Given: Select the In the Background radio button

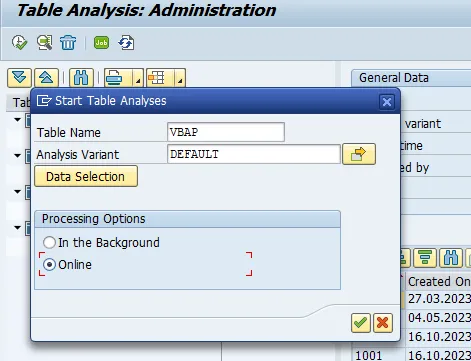Looking at the screenshot, I should point(49,243).
